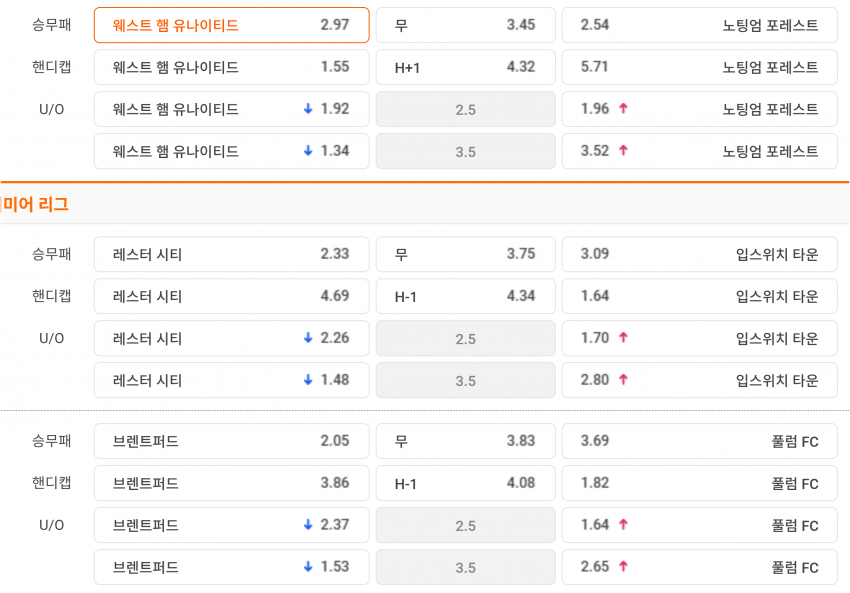Select 레스터 시티 handicap odds 4.69
The height and width of the screenshot is (593, 850).
[x=231, y=296]
